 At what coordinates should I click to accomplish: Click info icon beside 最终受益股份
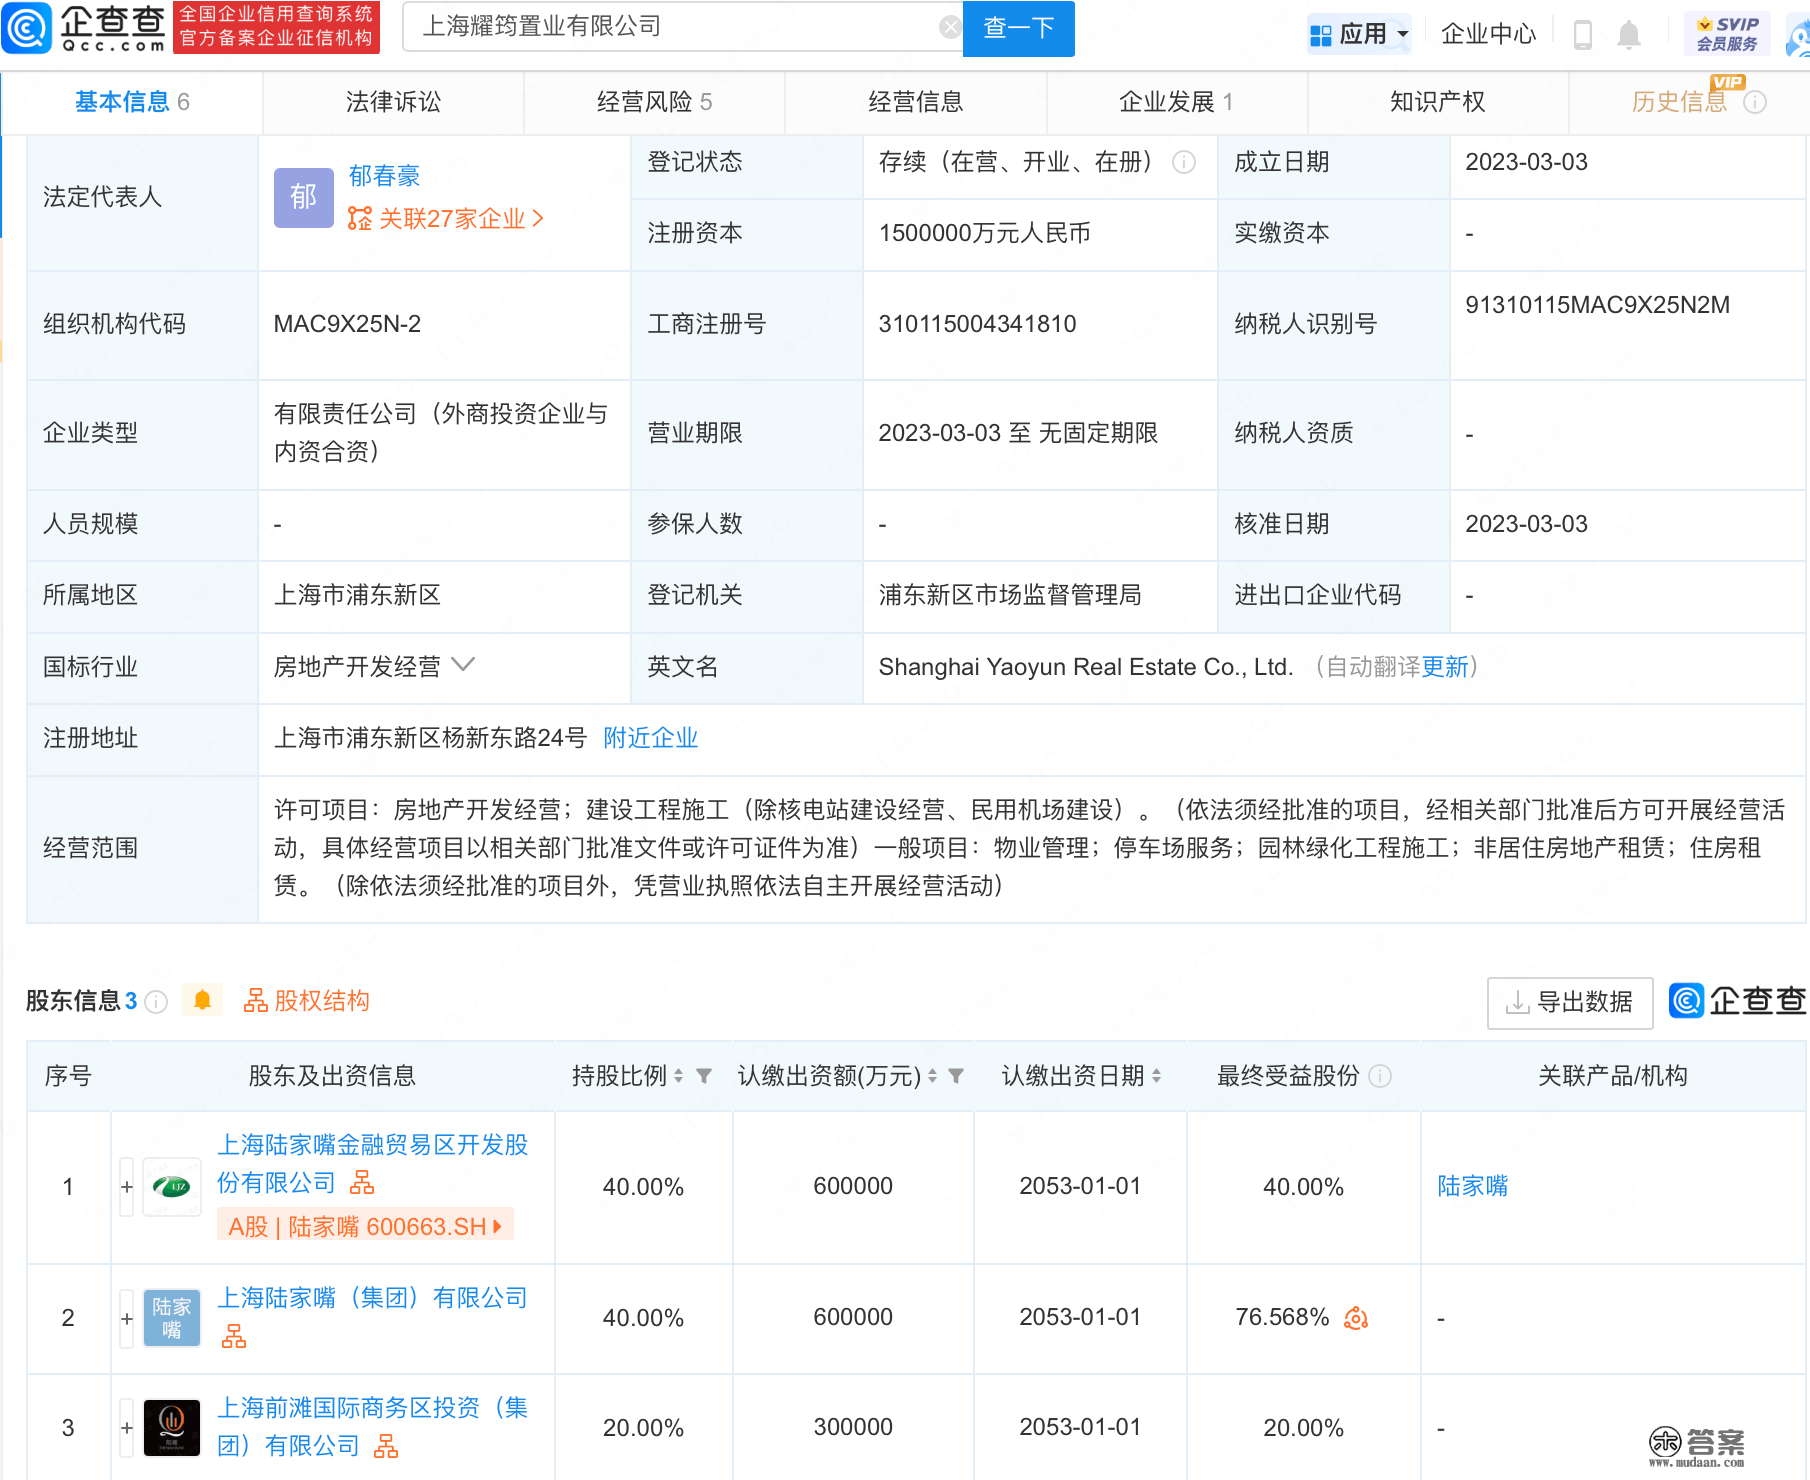(x=1380, y=1076)
